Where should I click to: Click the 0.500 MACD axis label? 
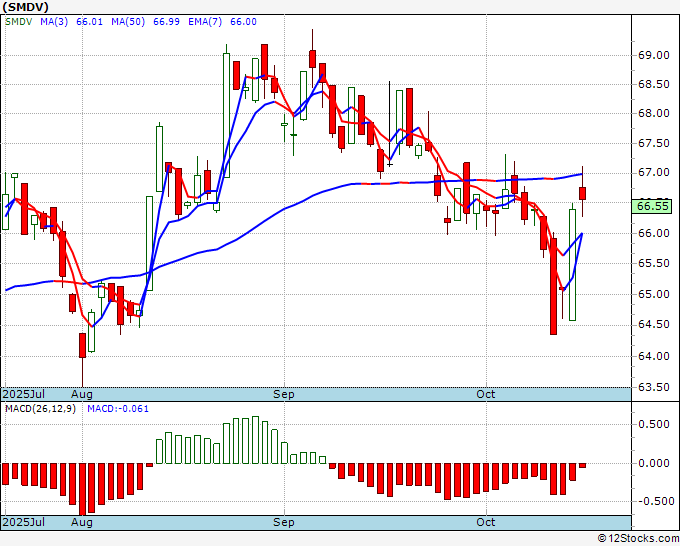(x=654, y=424)
